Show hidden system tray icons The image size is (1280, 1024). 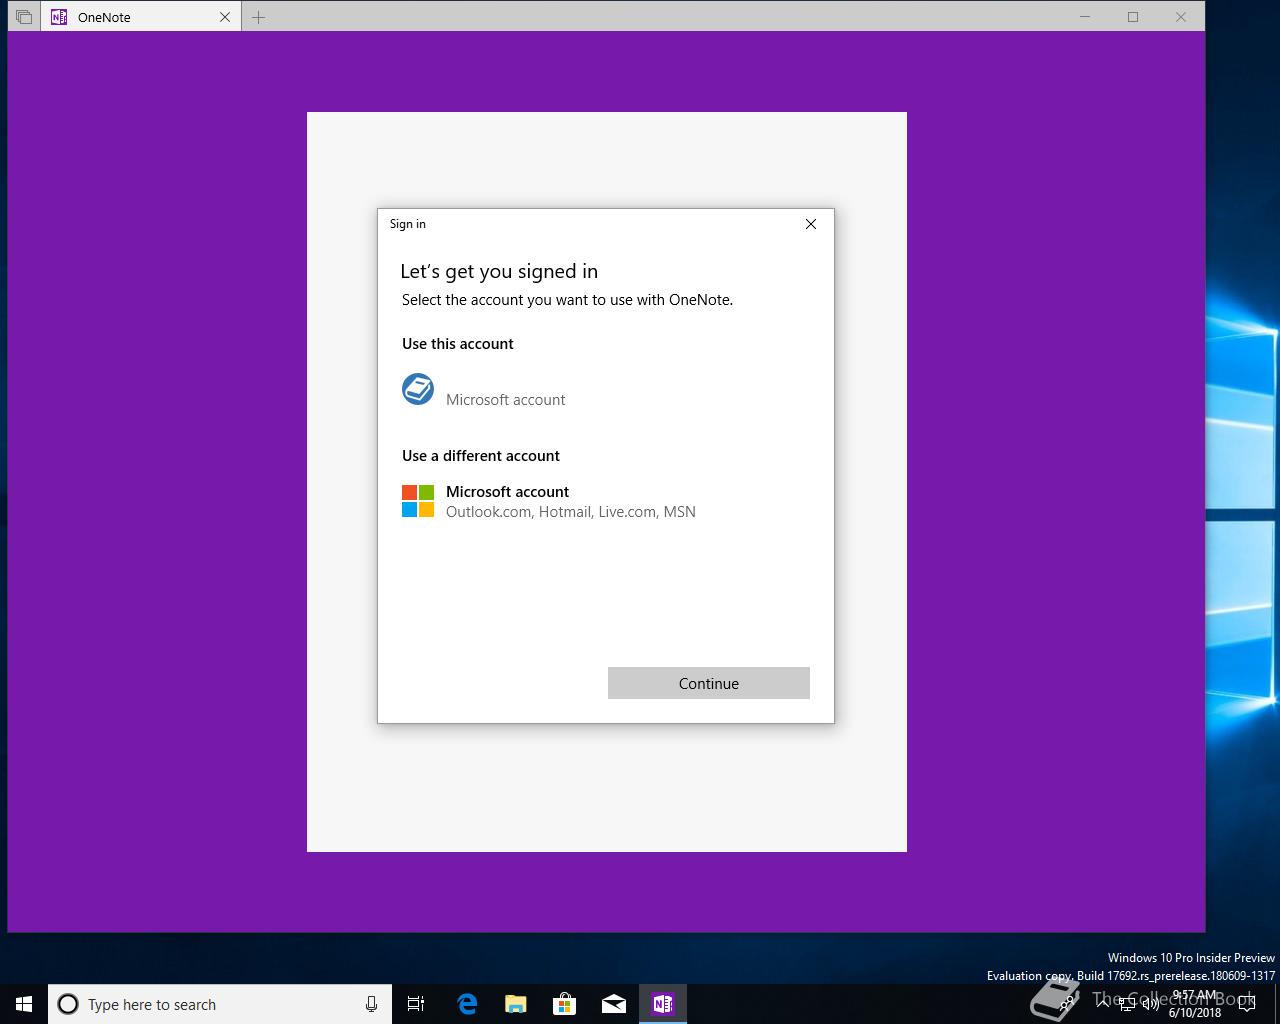pyautogui.click(x=1104, y=1005)
